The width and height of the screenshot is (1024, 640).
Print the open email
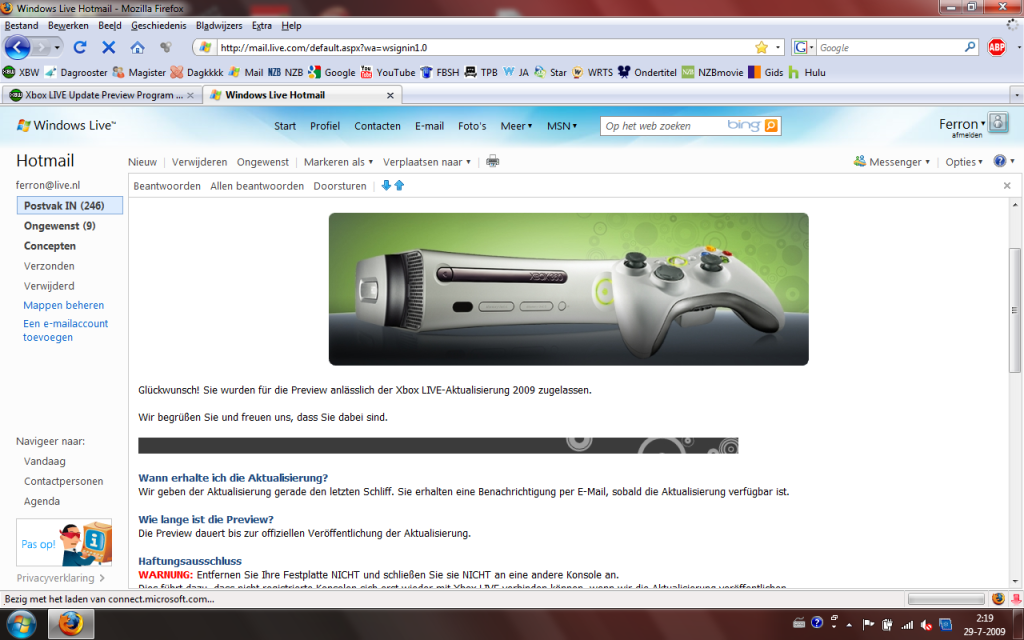492,161
